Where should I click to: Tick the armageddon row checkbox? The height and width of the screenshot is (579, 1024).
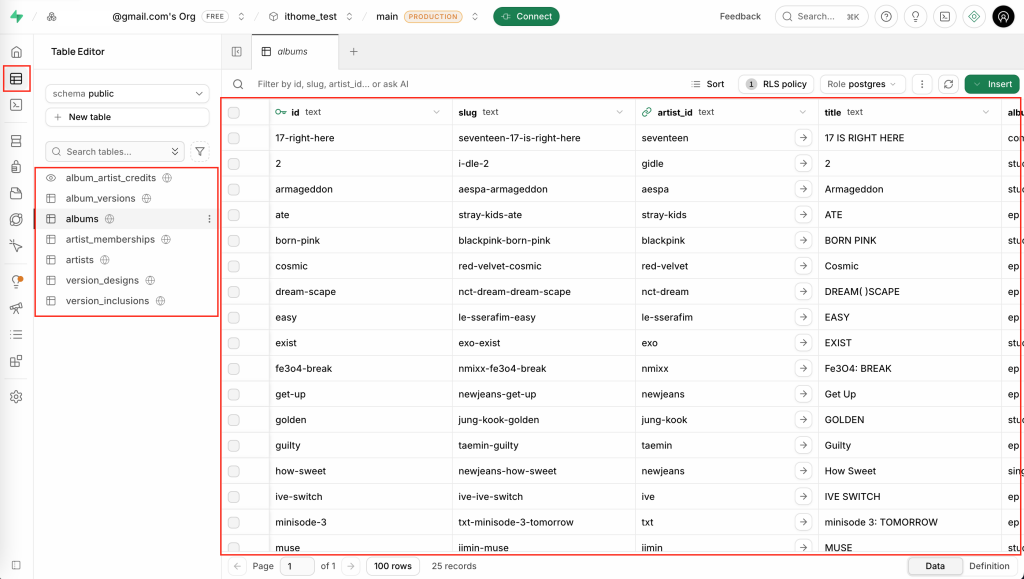234,189
